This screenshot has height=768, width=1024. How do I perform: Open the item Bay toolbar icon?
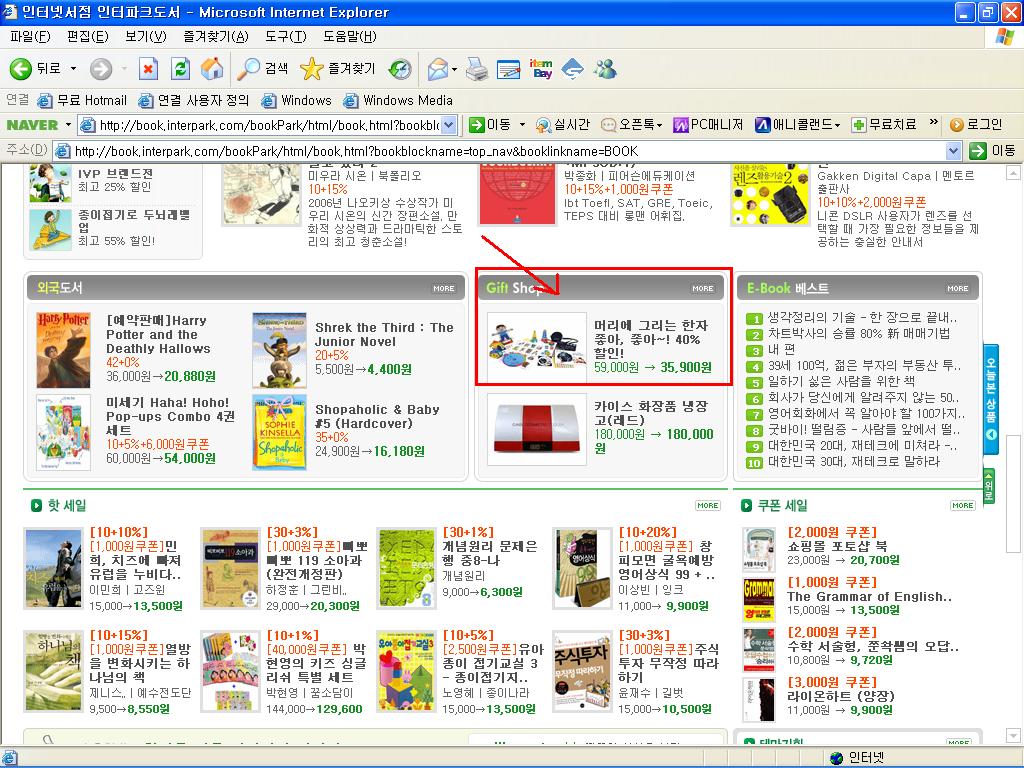pos(541,69)
